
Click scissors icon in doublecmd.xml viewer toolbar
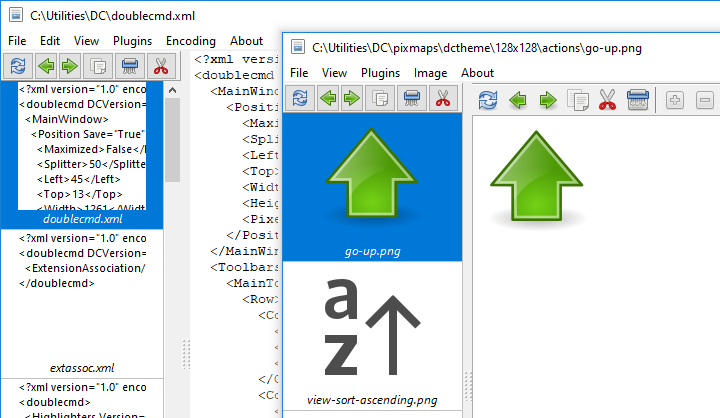click(160, 66)
